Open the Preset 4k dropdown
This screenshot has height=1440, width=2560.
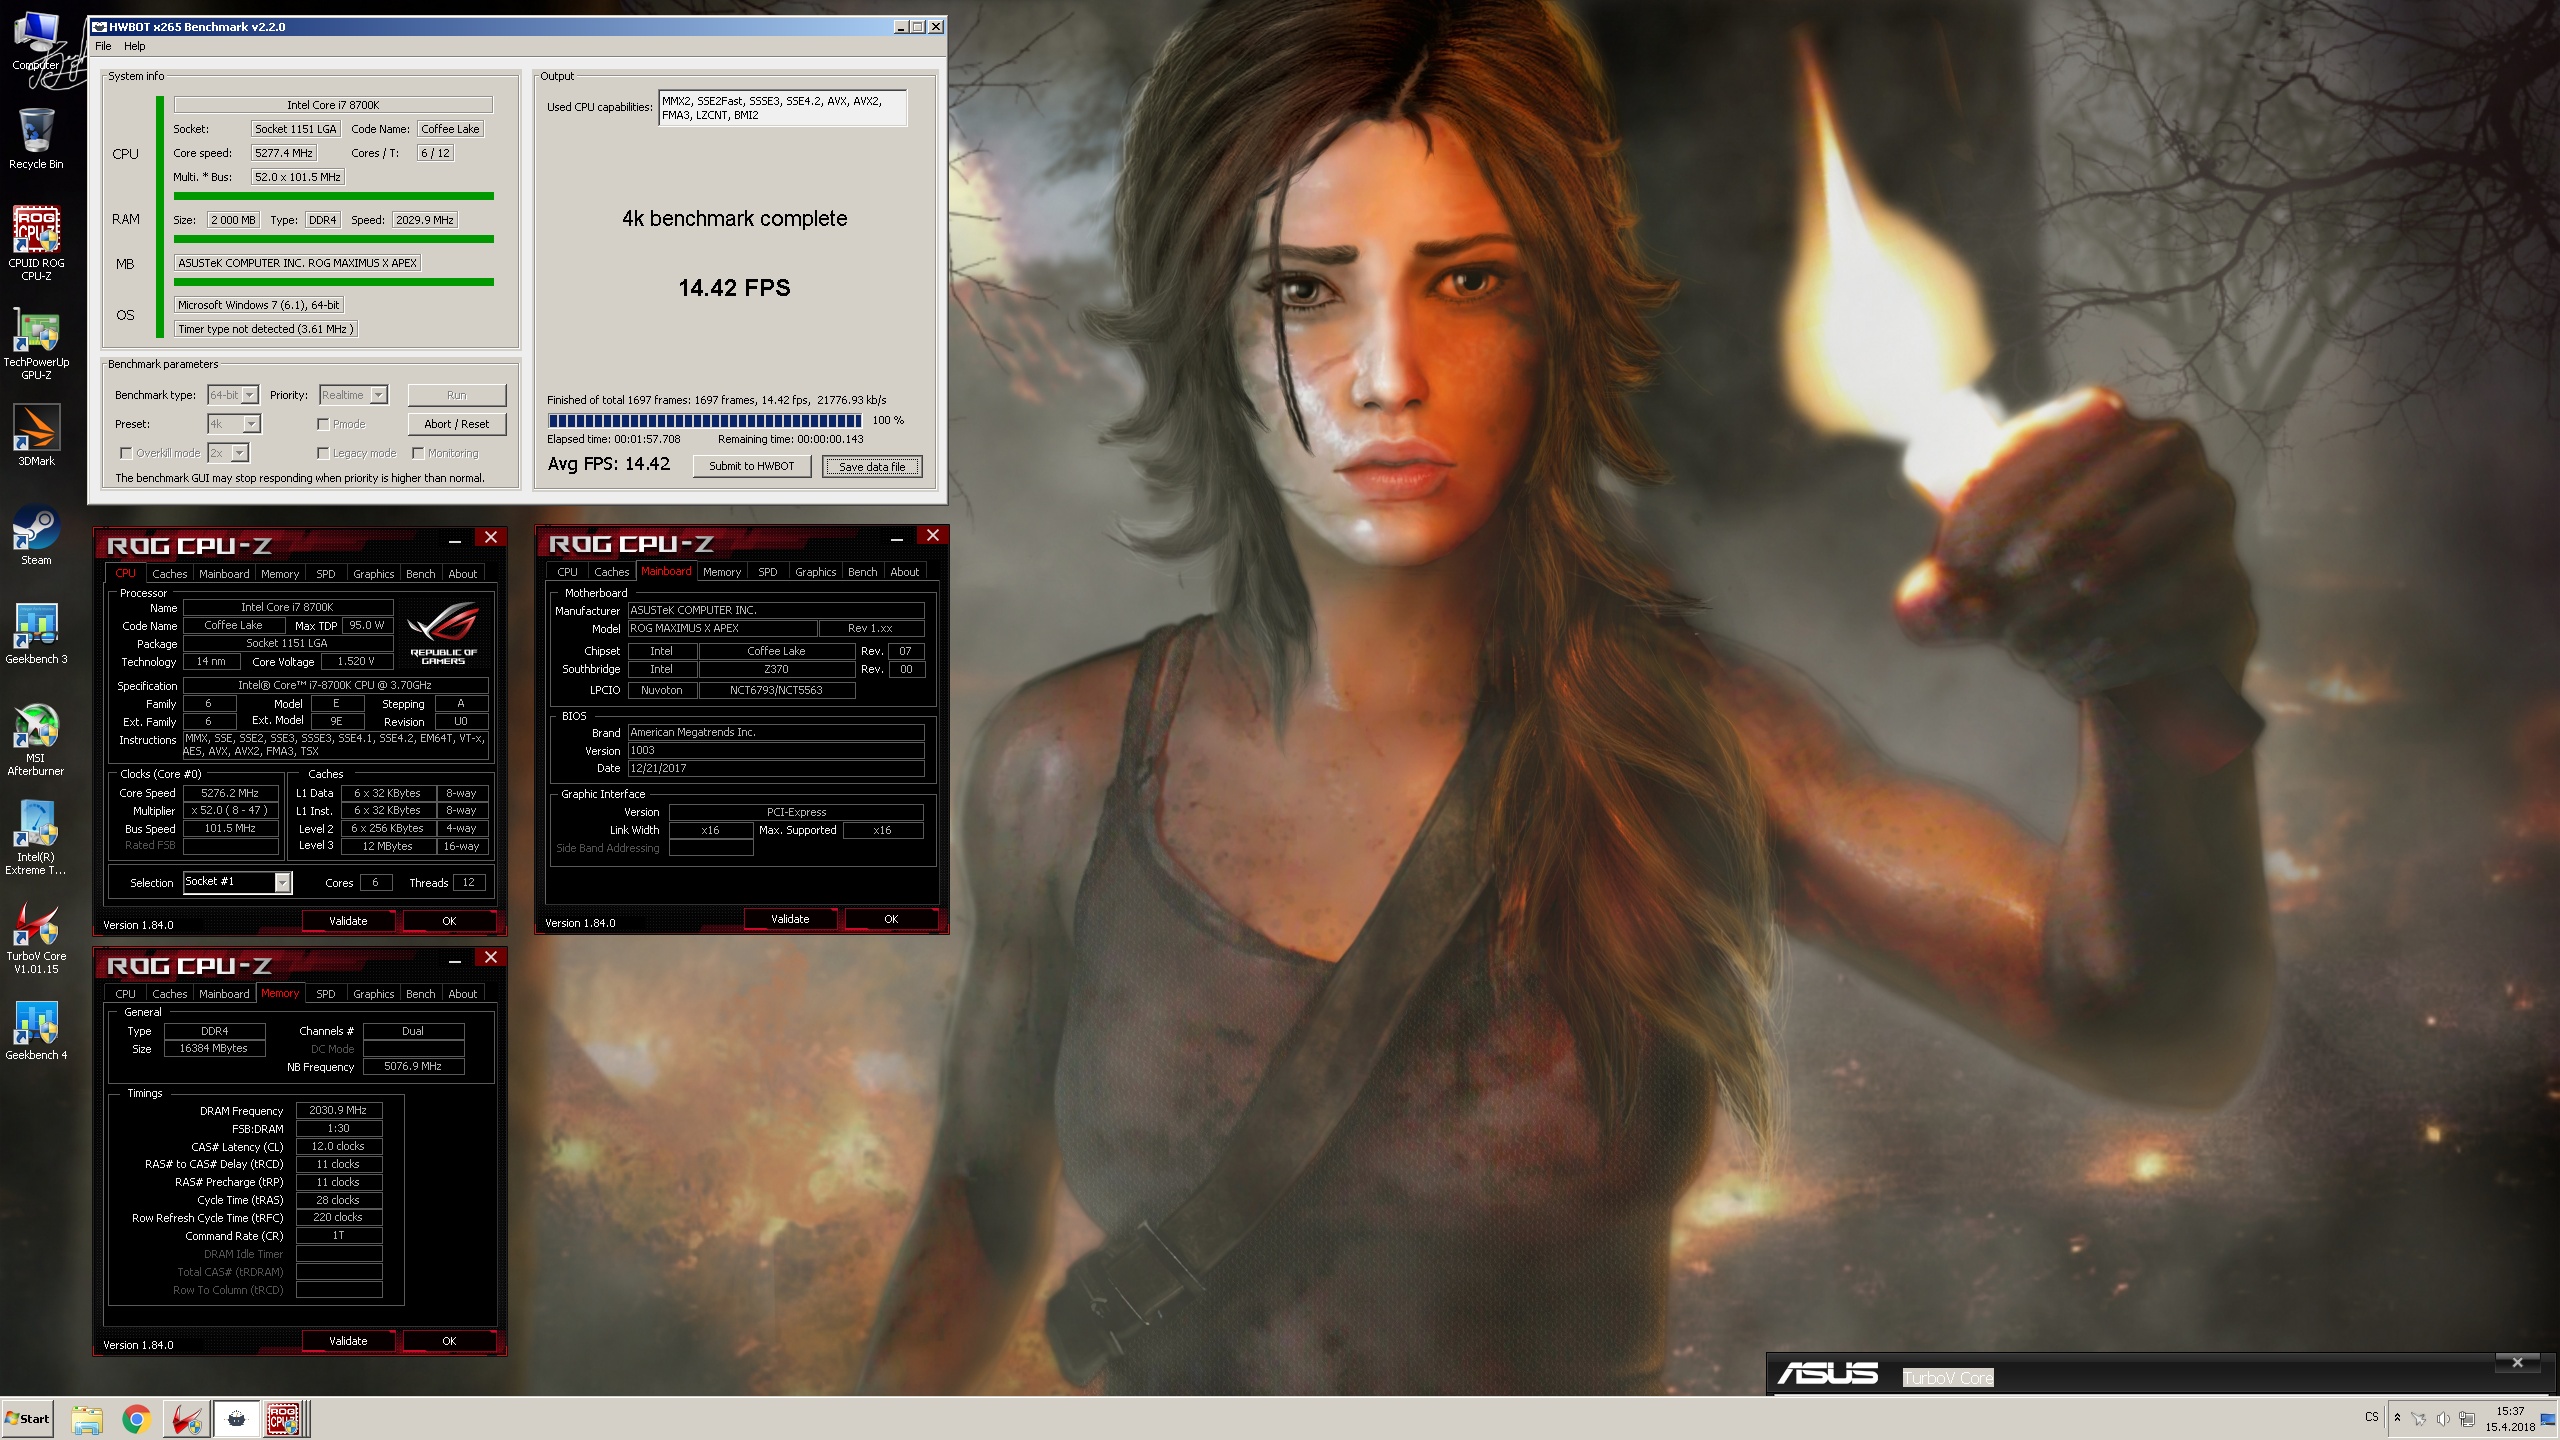[x=234, y=424]
